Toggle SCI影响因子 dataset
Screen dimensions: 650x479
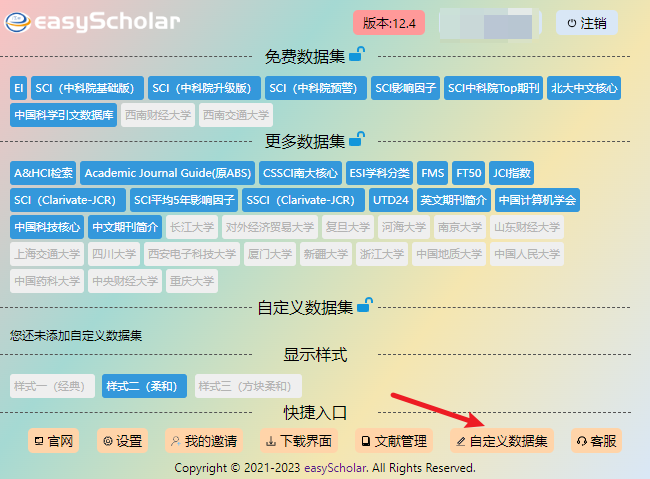[x=405, y=88]
